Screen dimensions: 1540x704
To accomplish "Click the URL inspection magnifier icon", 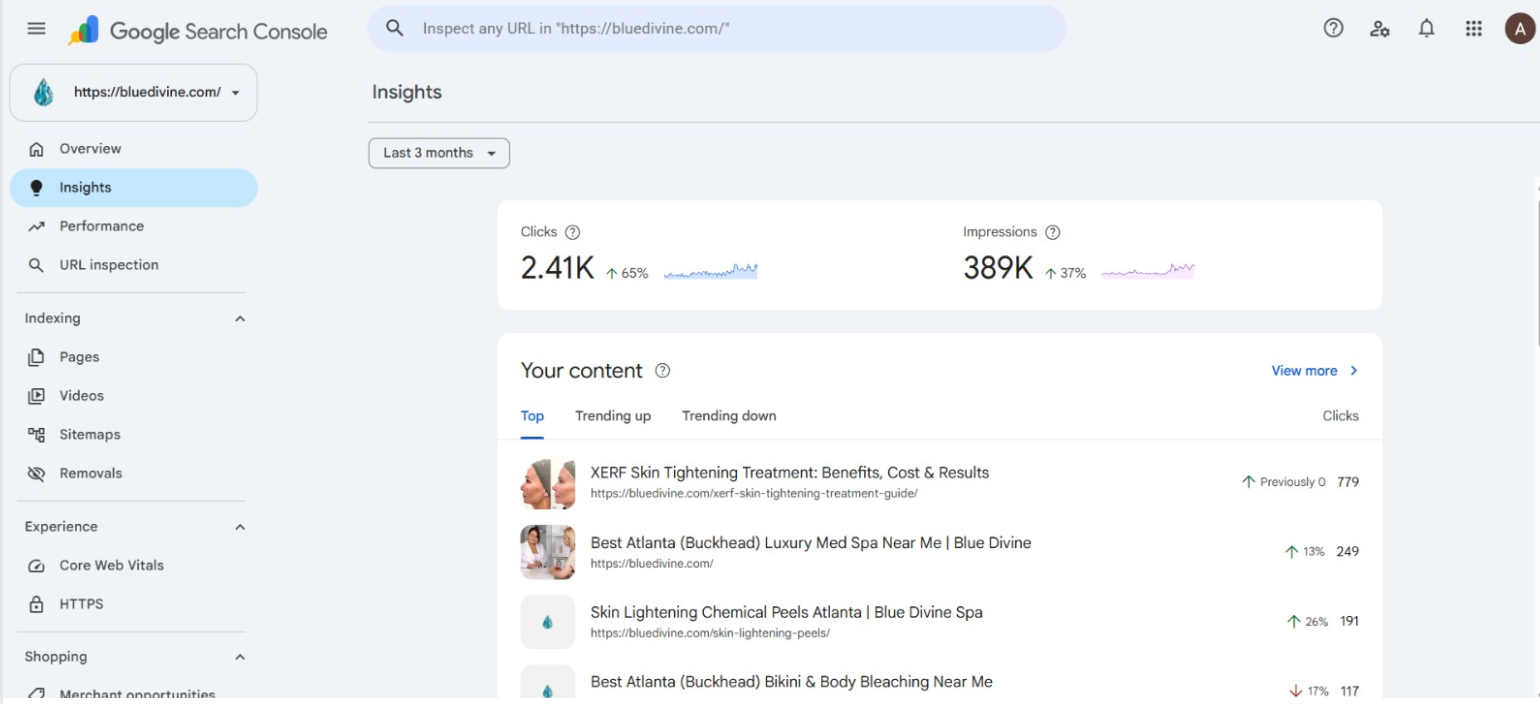I will point(37,265).
